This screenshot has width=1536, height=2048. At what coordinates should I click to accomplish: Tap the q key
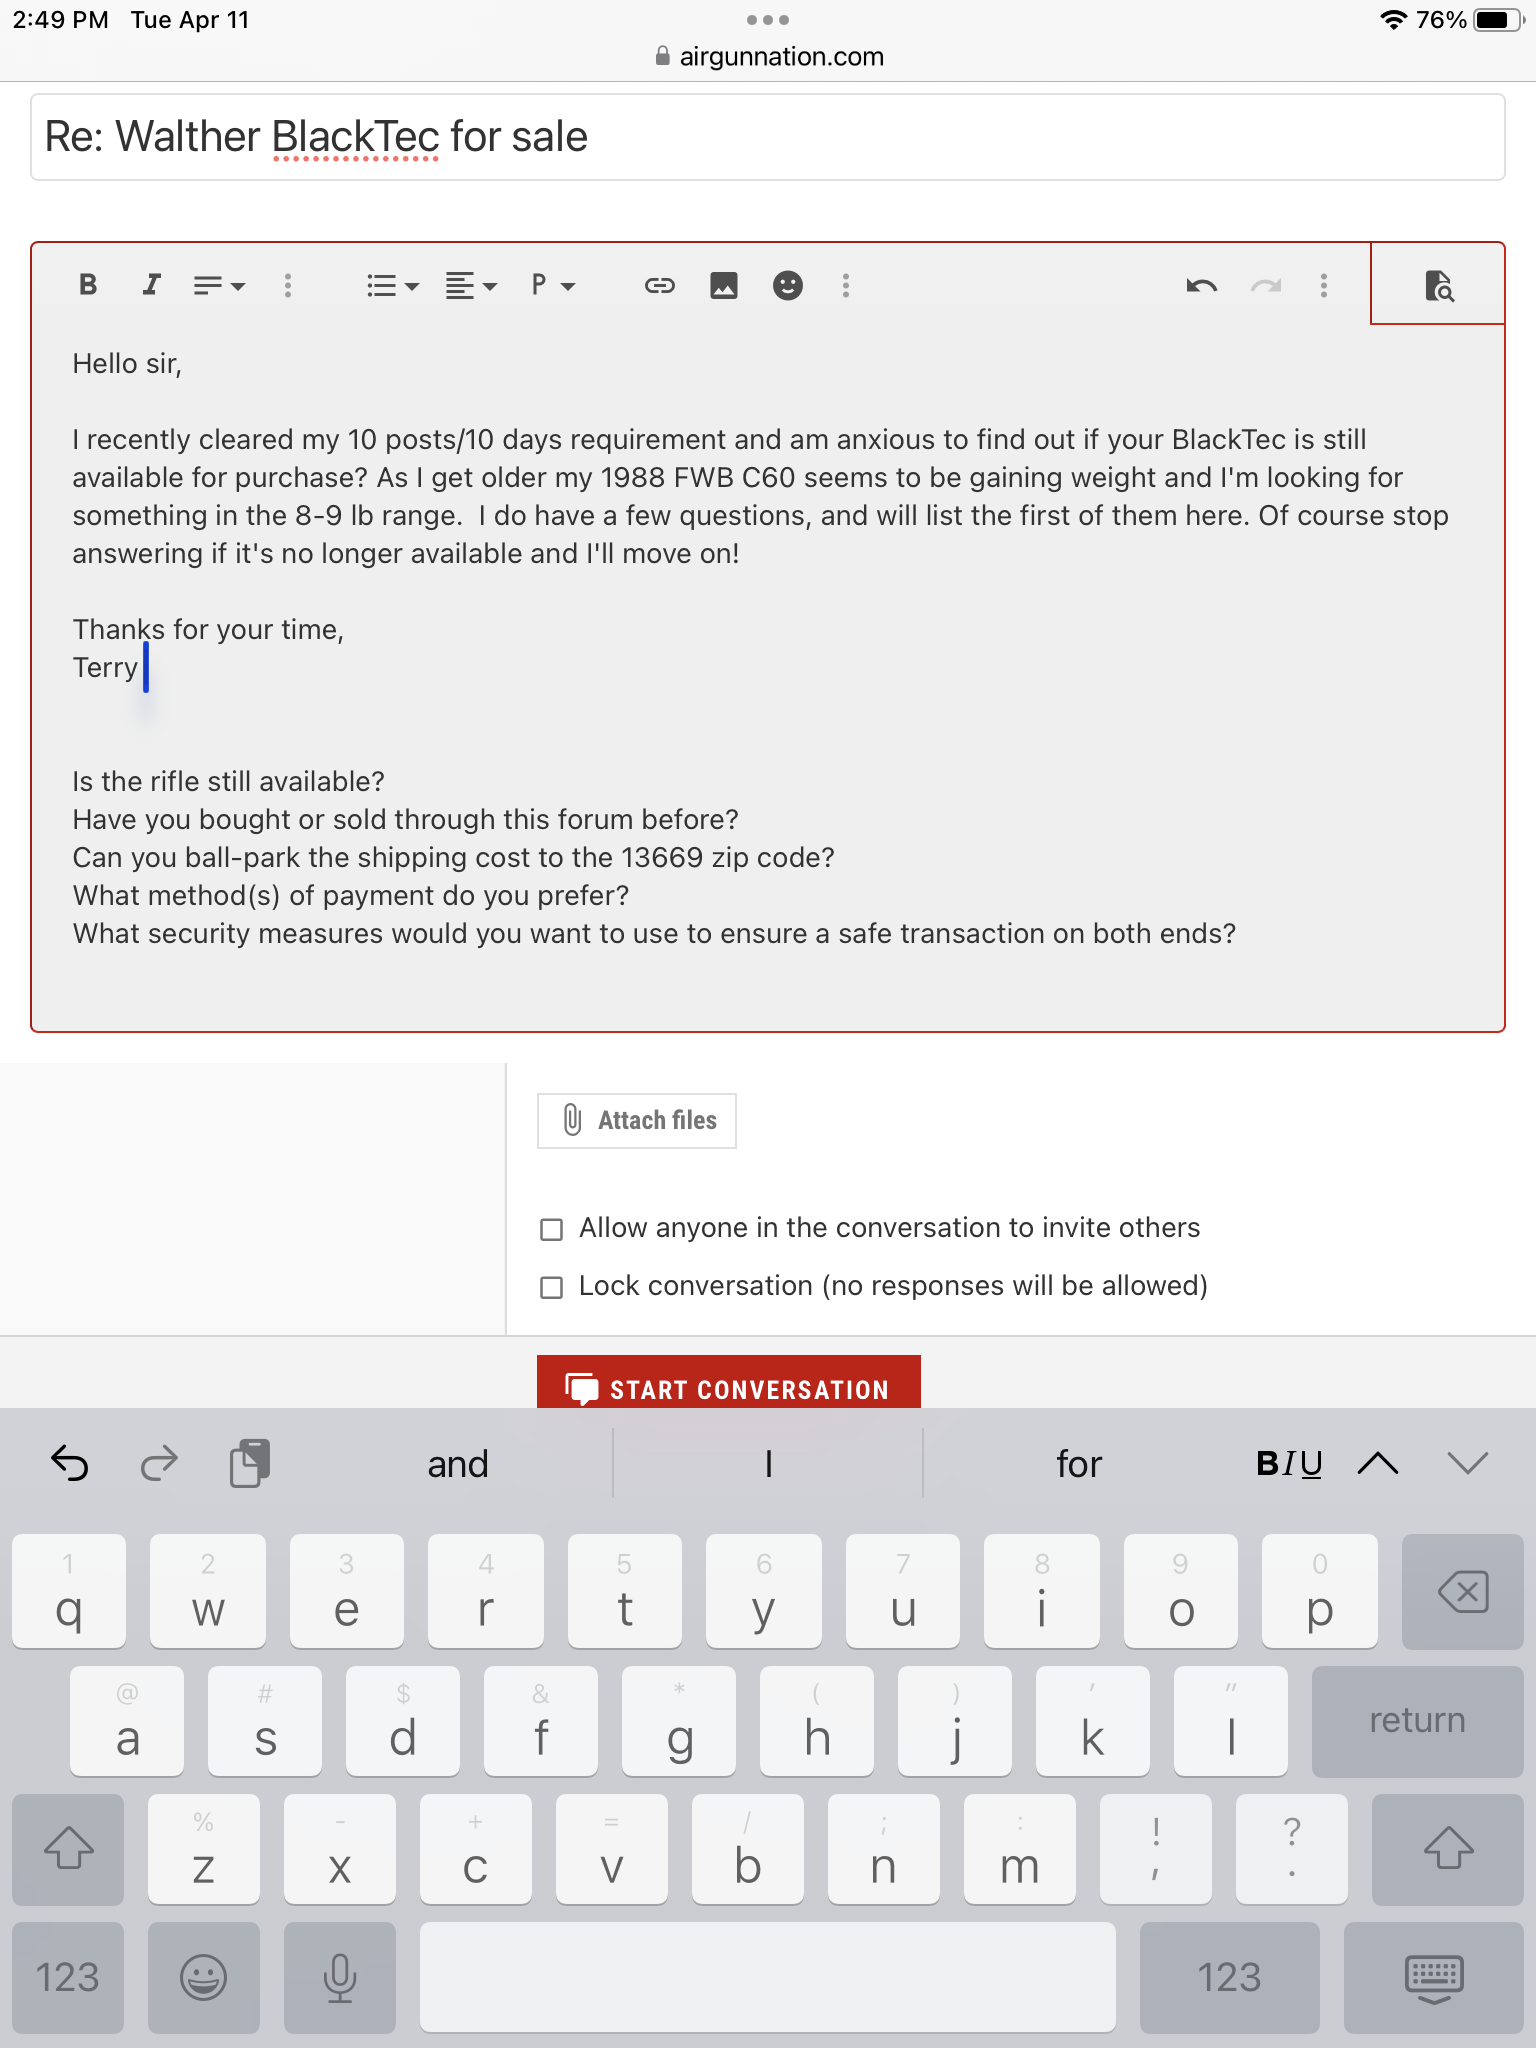point(69,1591)
